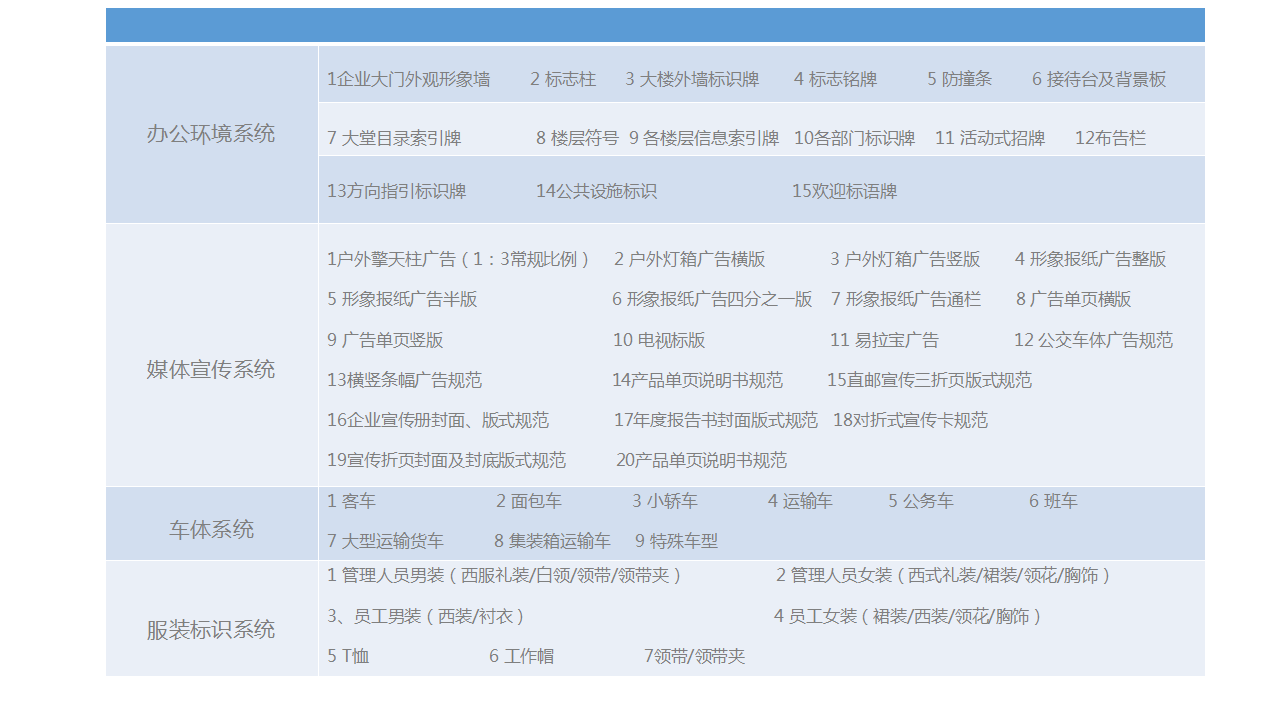Click item 8 楼层符号
This screenshot has width=1280, height=720.
[x=578, y=139]
